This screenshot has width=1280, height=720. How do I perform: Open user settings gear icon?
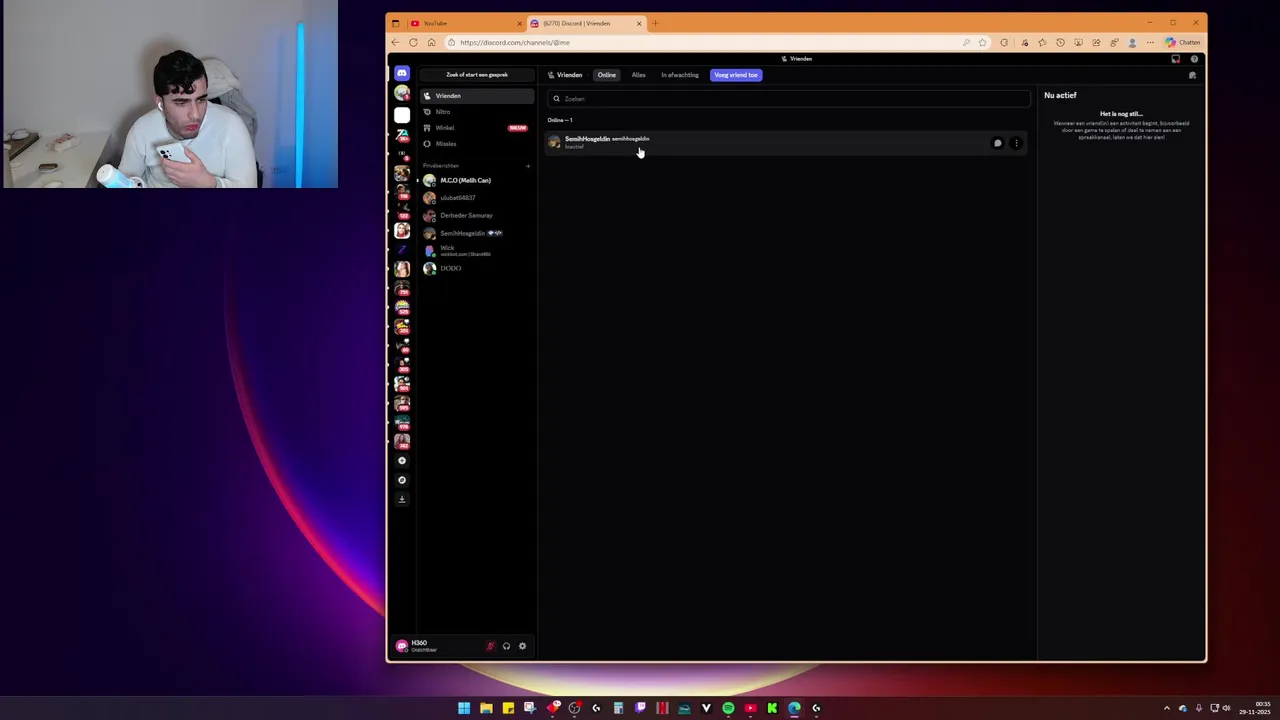522,646
